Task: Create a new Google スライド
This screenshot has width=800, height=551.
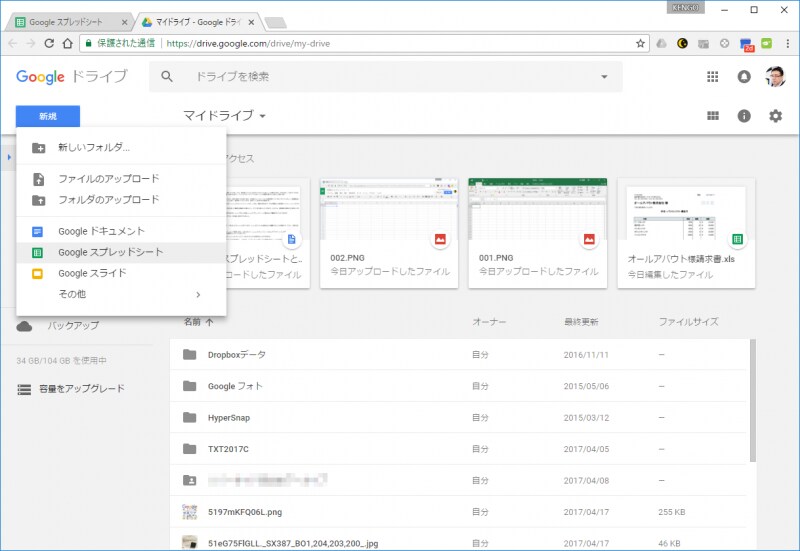Action: click(121, 273)
